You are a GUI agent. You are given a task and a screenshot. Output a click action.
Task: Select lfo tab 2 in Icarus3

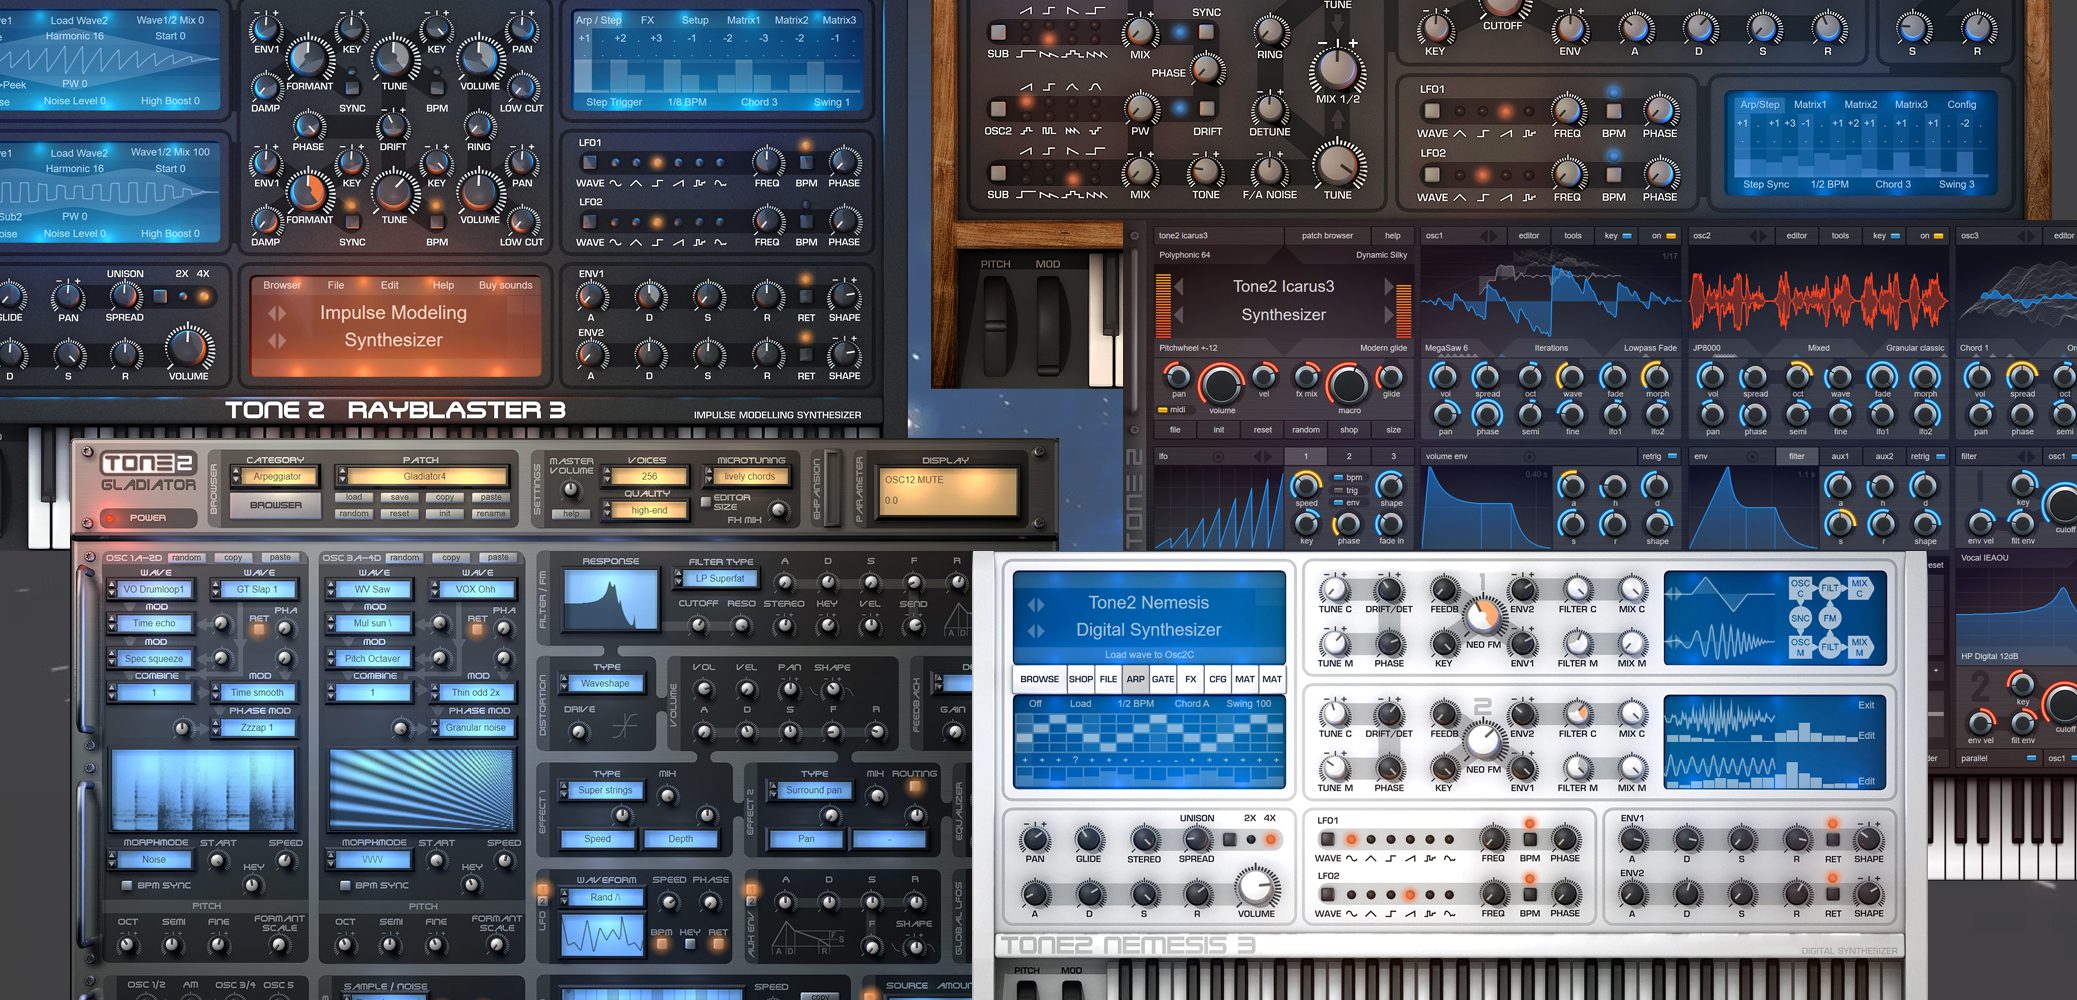pyautogui.click(x=1349, y=456)
